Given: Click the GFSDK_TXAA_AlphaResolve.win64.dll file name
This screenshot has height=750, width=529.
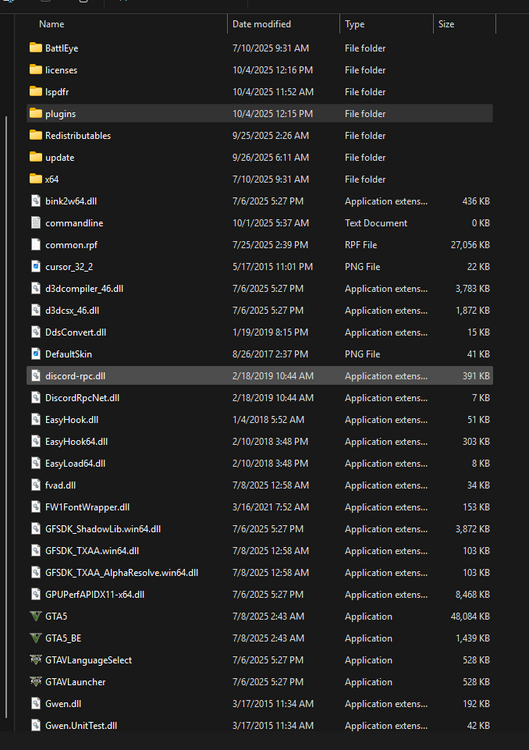Looking at the screenshot, I should pyautogui.click(x=121, y=573).
